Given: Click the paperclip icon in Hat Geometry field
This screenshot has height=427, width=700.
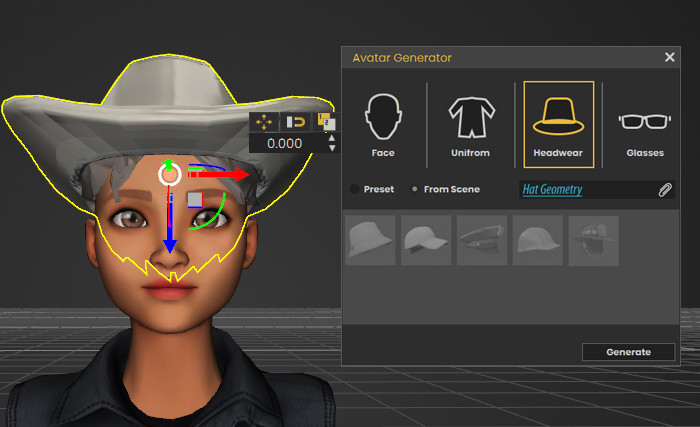Looking at the screenshot, I should point(665,190).
